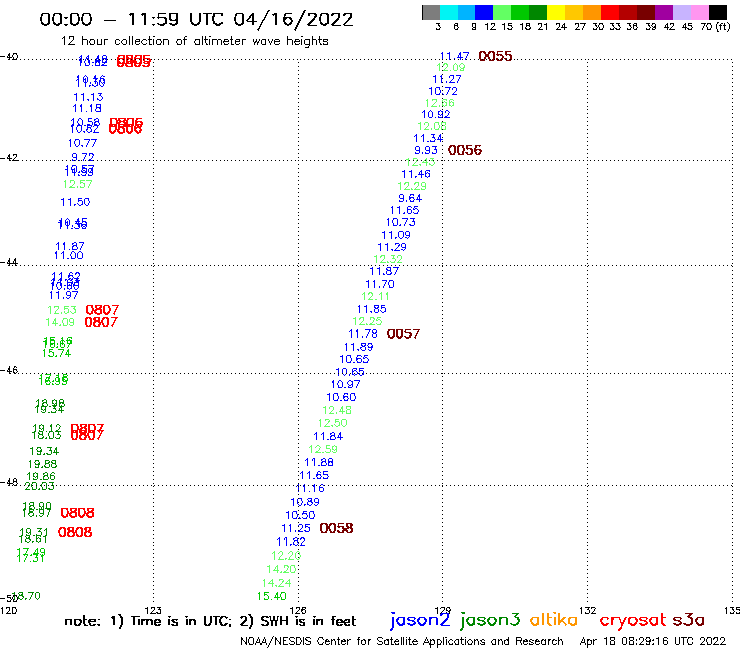
Task: Click the wave height value 11.50
Action: tap(75, 202)
